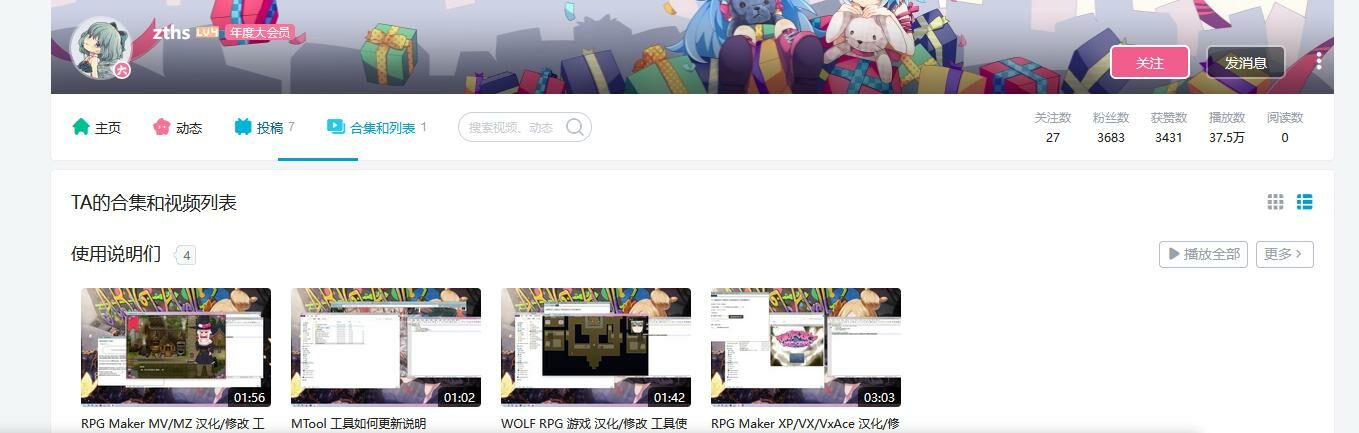This screenshot has height=433, width=1359.
Task: View the 粉丝数 followers count
Action: coord(1110,128)
